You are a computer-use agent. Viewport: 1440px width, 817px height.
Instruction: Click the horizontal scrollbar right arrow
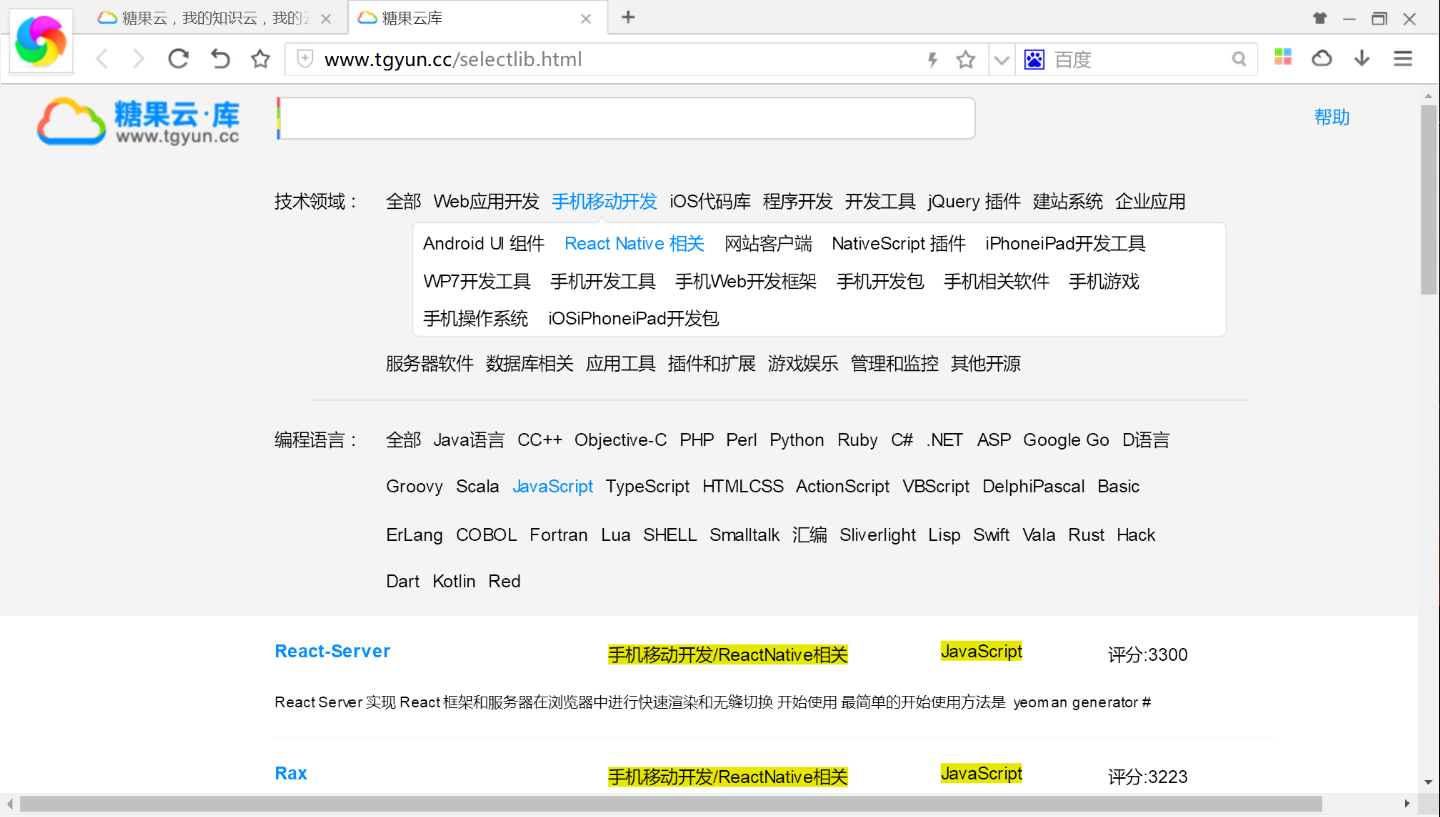pyautogui.click(x=1407, y=804)
